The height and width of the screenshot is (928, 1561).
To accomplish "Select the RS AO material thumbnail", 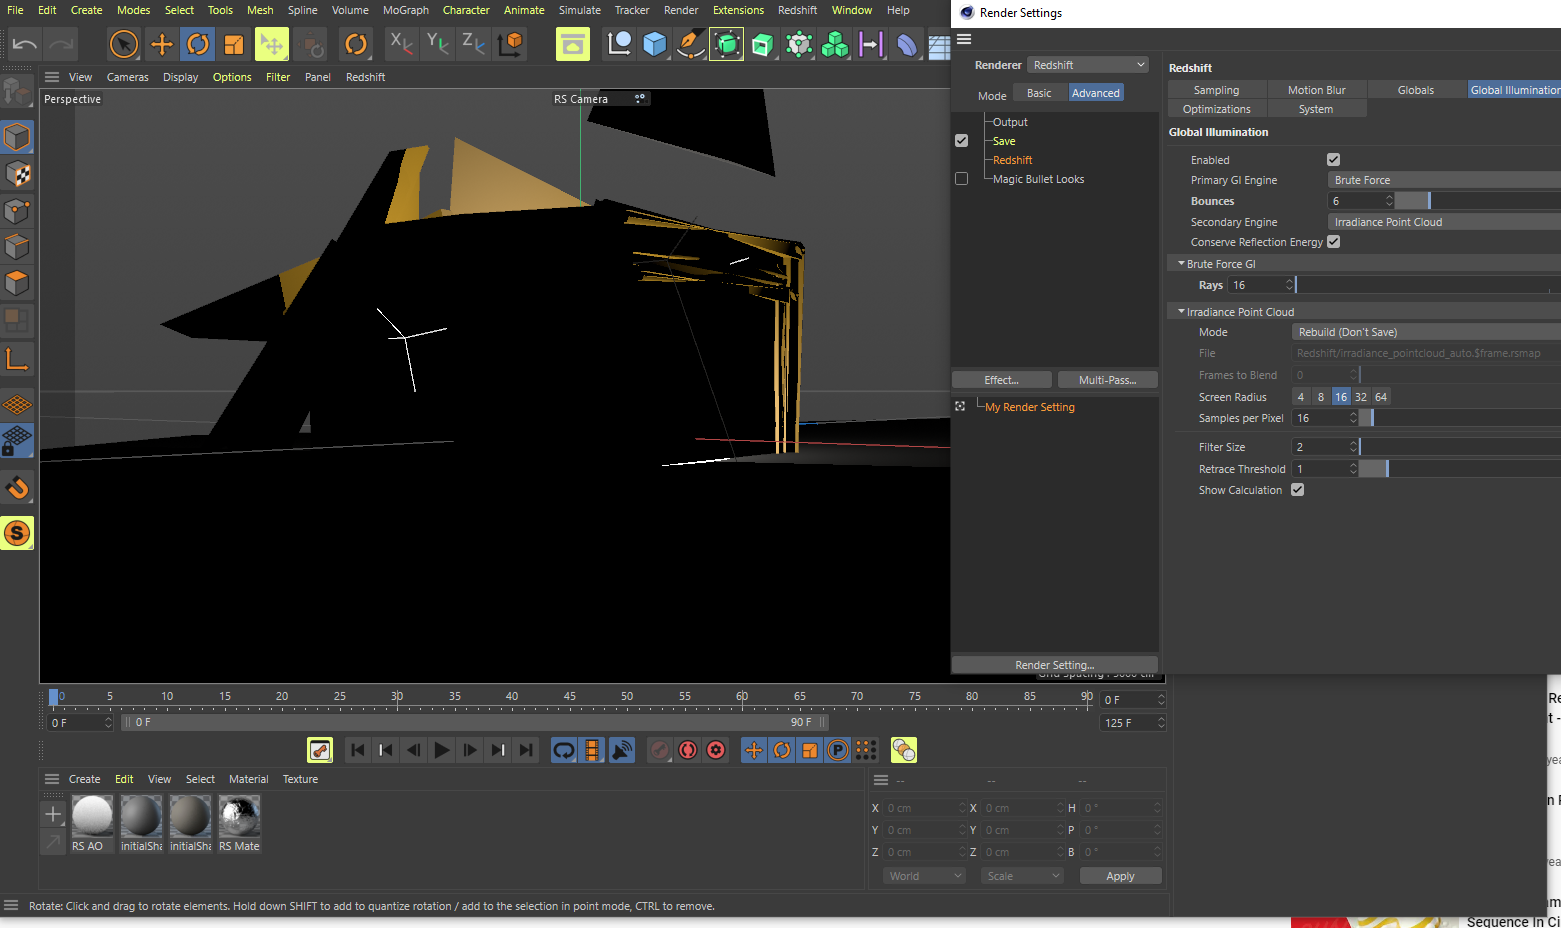I will pyautogui.click(x=92, y=817).
